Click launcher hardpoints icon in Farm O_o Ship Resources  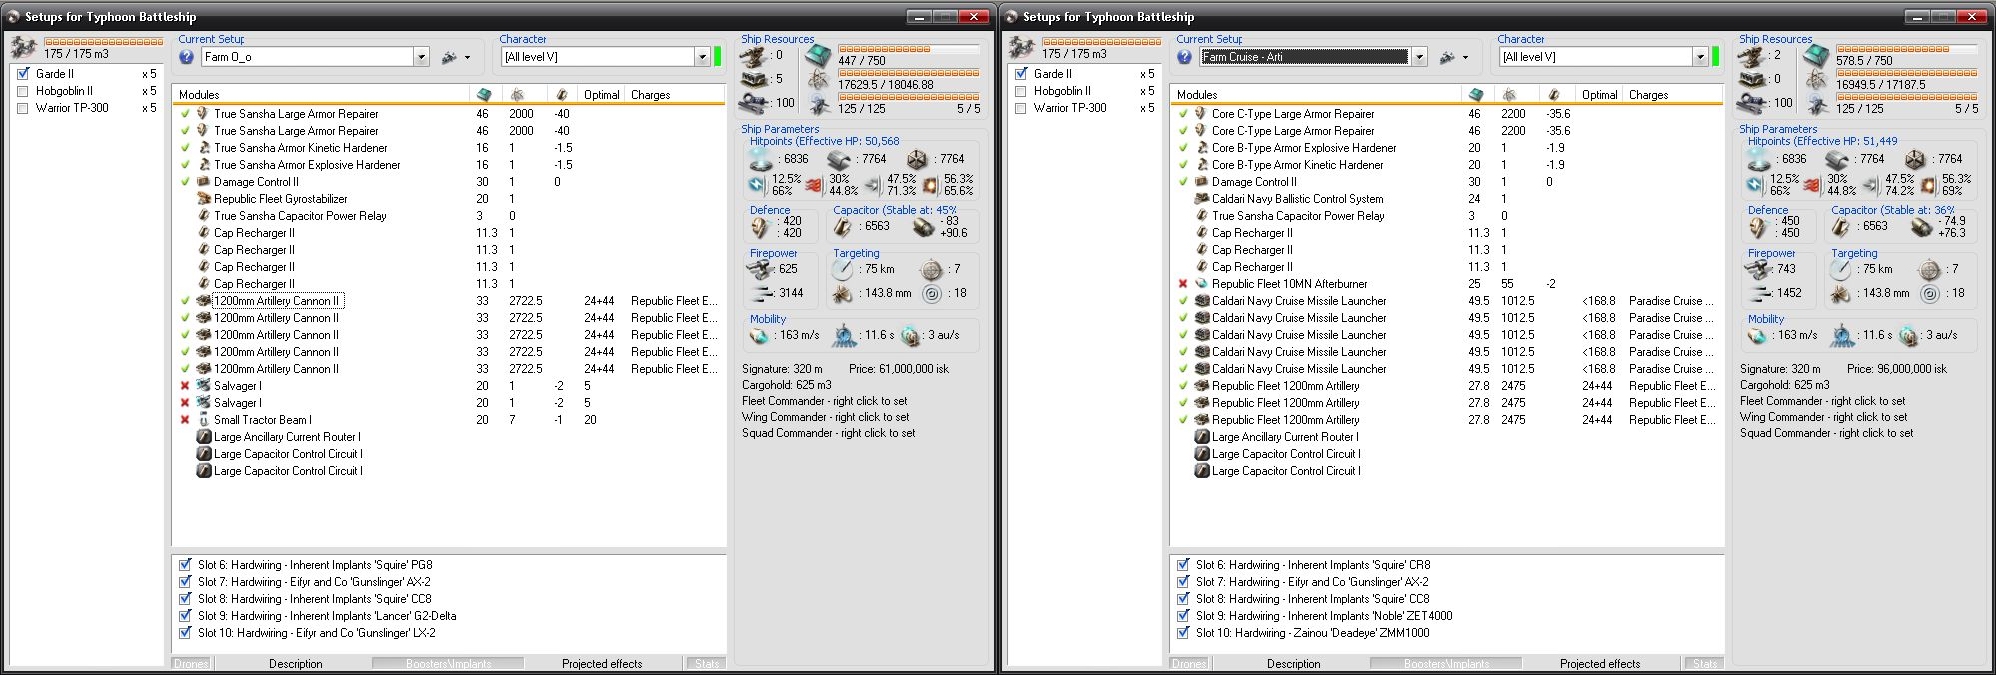[754, 79]
